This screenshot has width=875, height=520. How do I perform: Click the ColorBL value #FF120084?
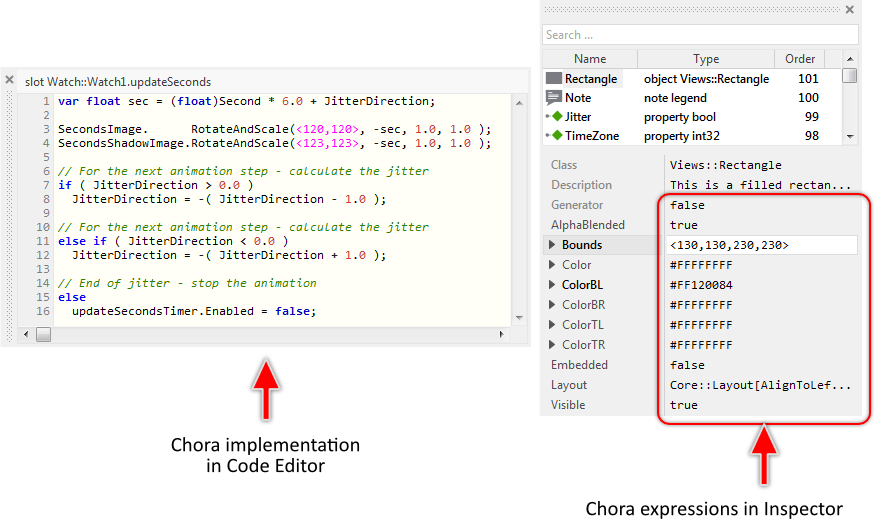click(701, 285)
